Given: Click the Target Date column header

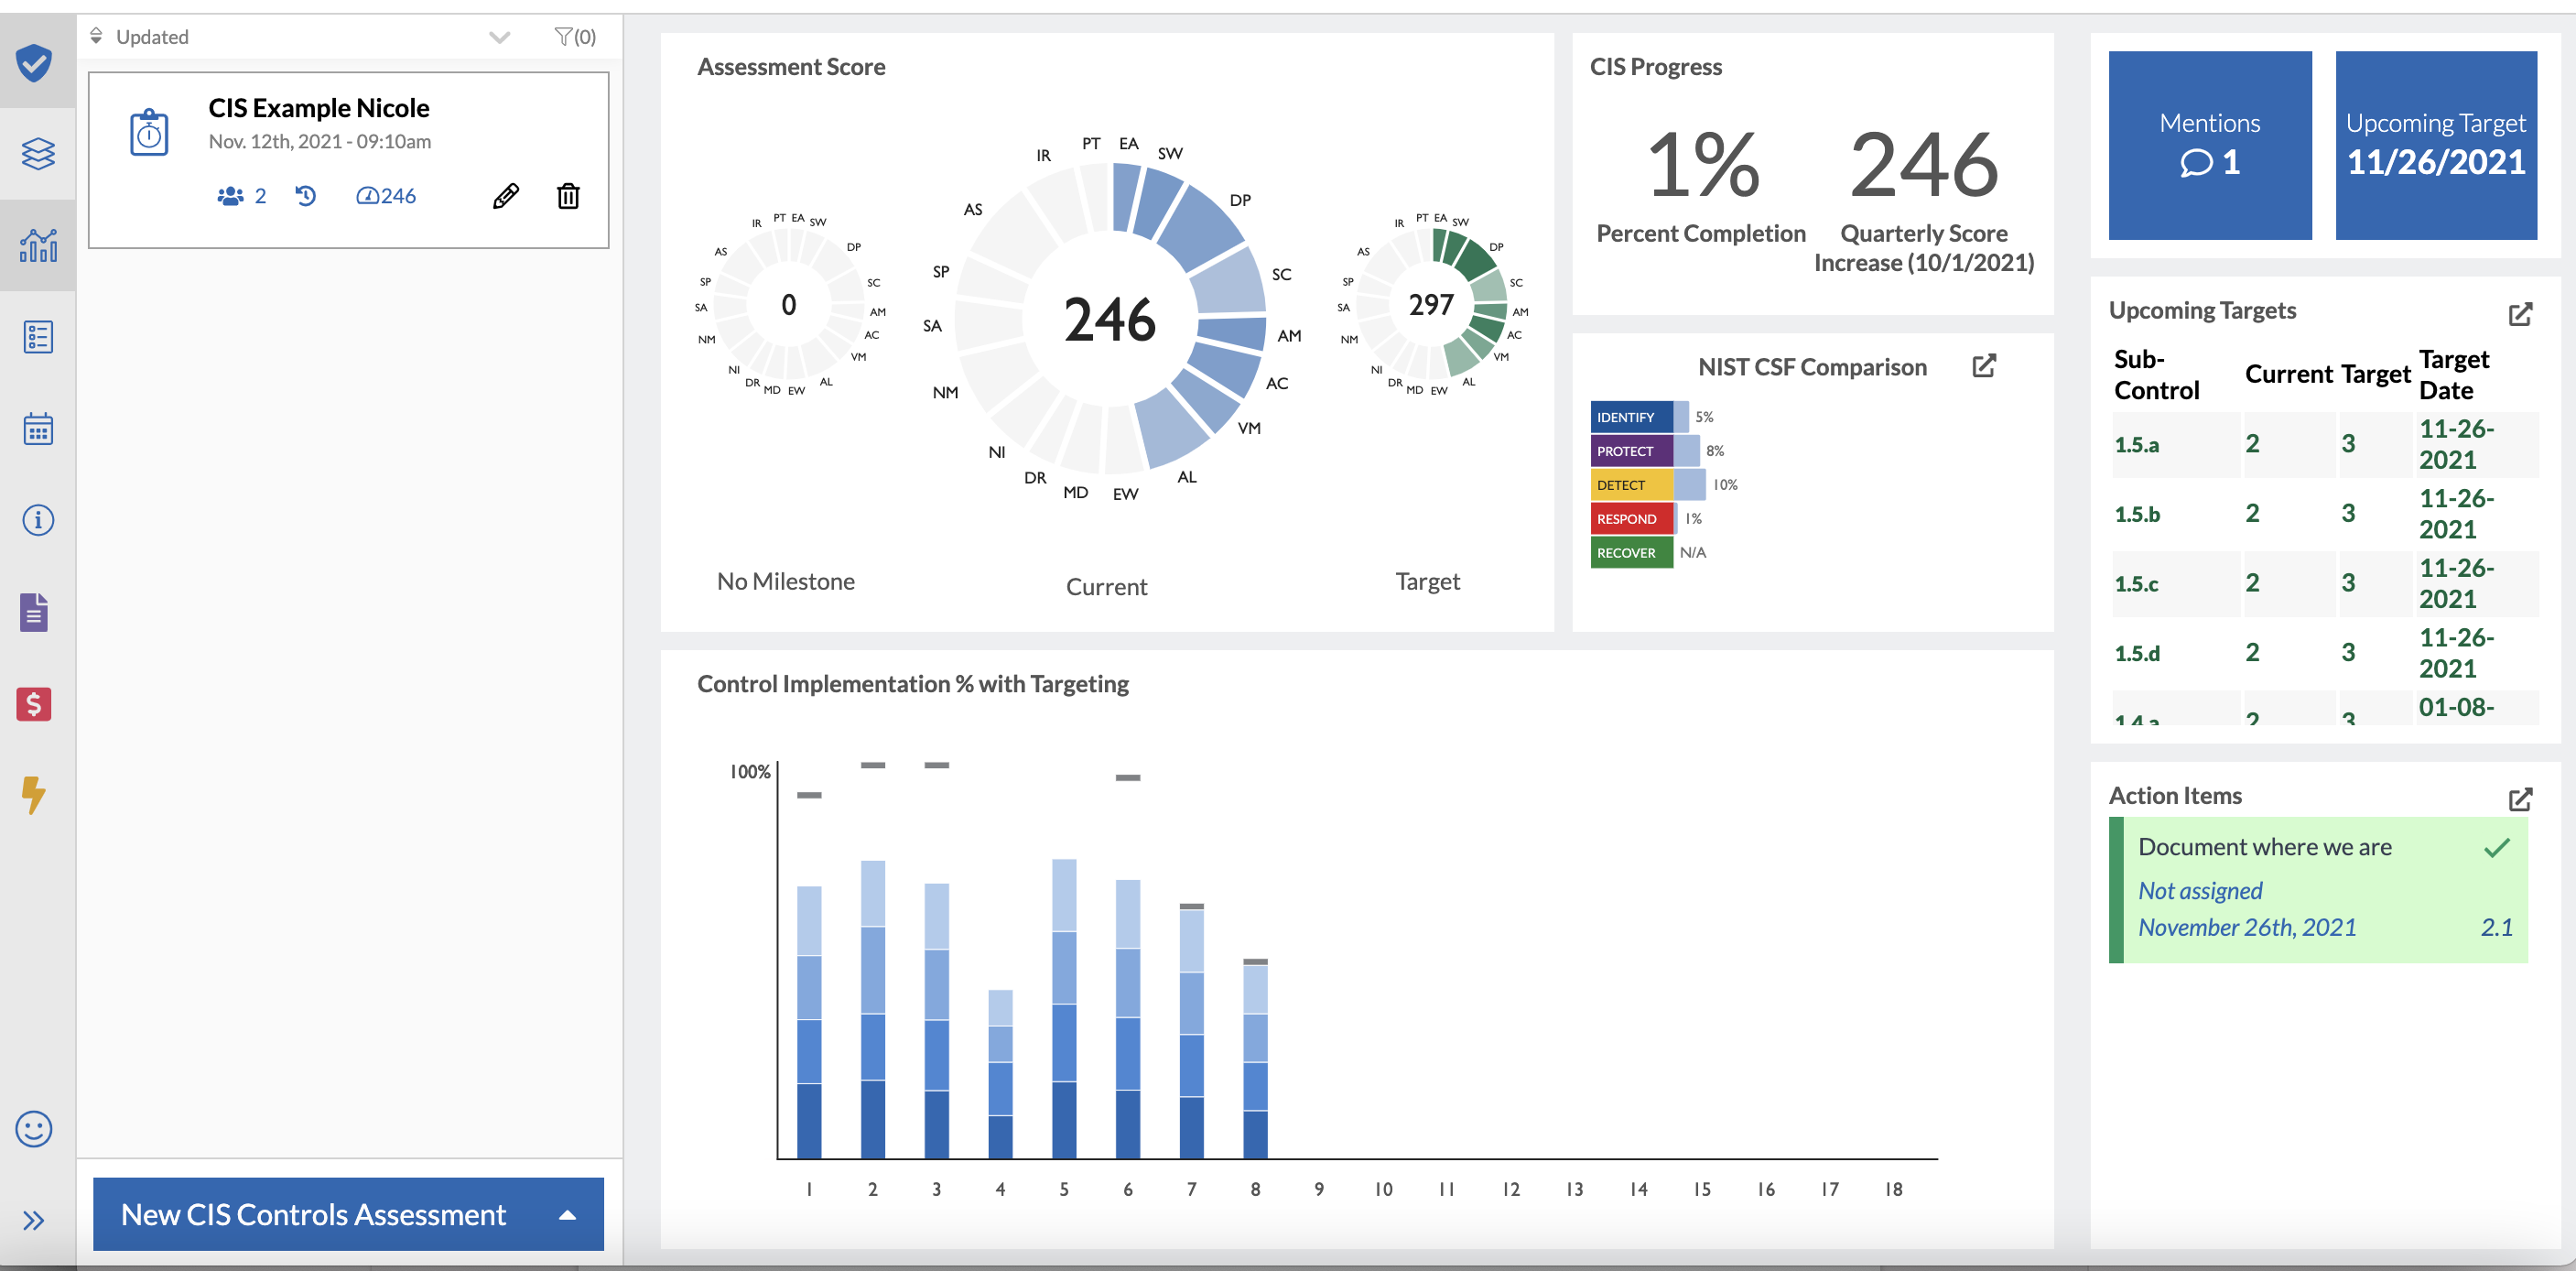Looking at the screenshot, I should click(2453, 374).
